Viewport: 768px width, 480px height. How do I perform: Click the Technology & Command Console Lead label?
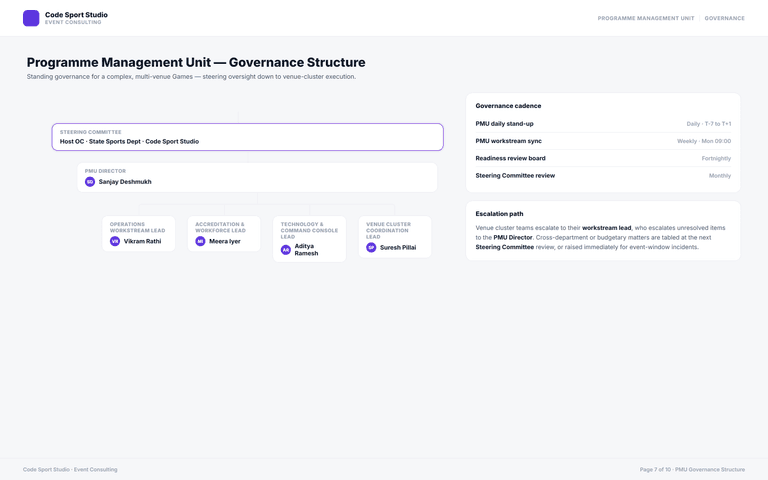click(x=309, y=230)
